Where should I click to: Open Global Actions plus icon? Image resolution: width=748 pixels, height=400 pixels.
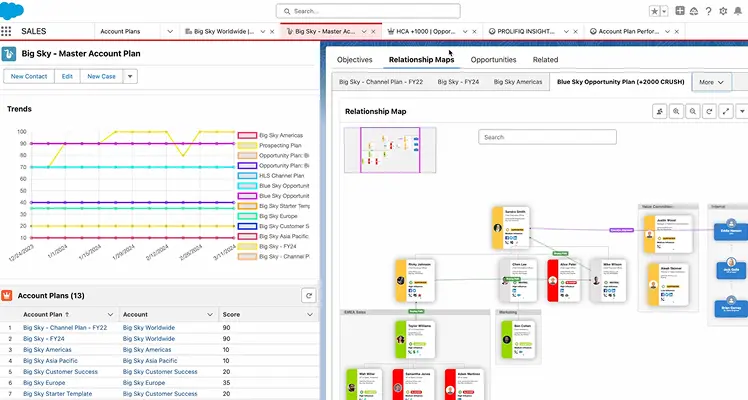pyautogui.click(x=680, y=10)
